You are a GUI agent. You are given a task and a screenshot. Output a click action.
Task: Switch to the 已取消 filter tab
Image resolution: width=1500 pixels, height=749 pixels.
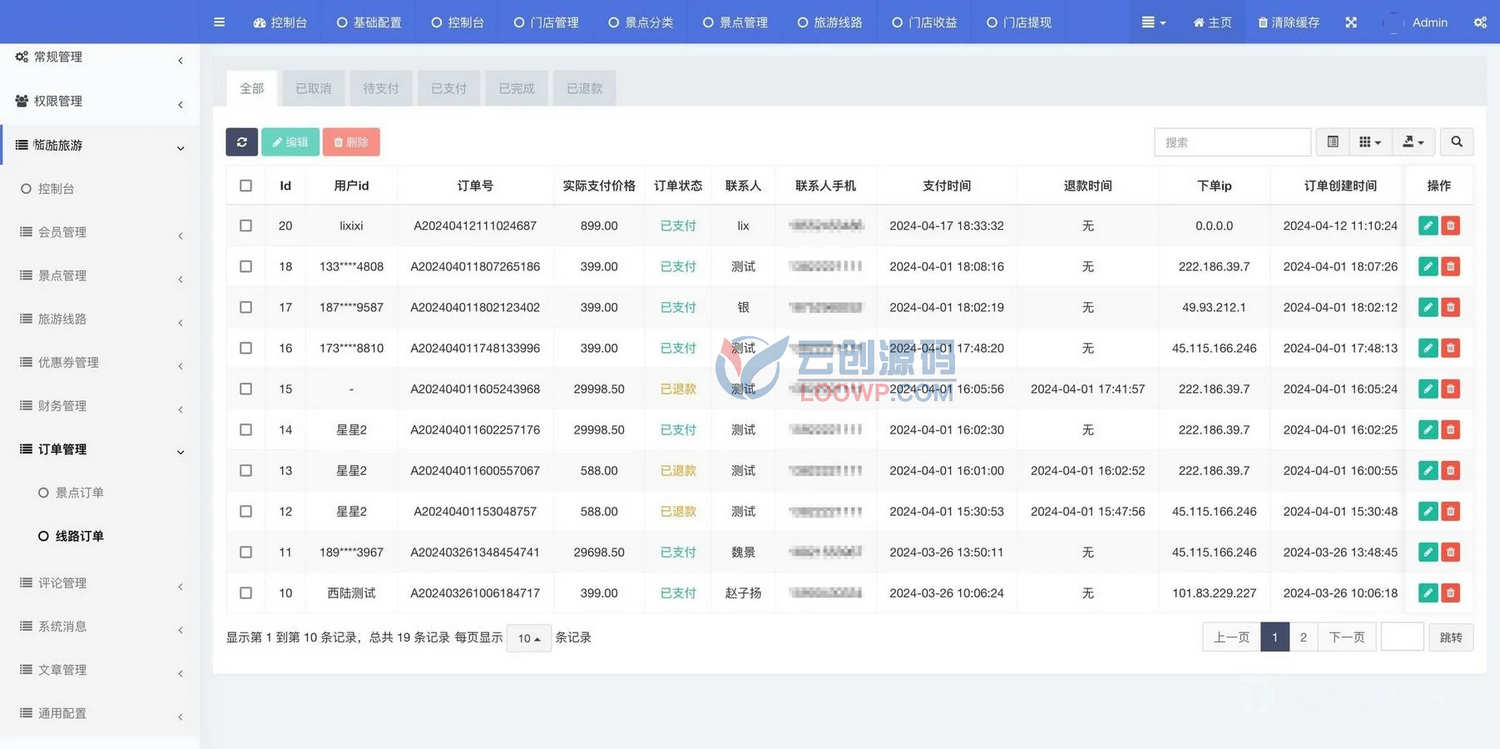(x=313, y=88)
